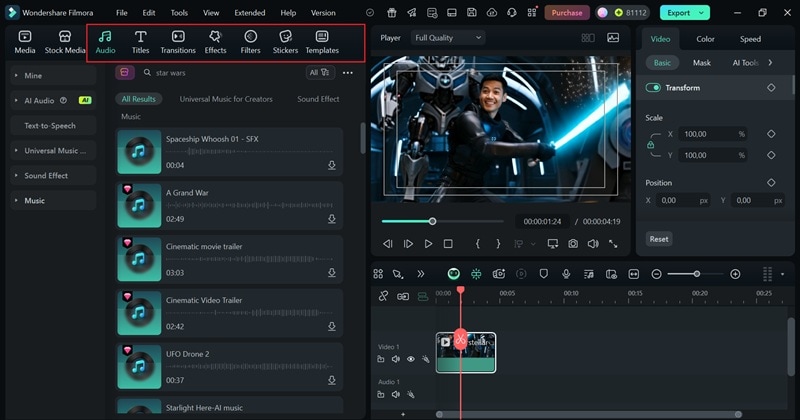This screenshot has height=420, width=800.
Task: Open the snapshot image view icon in player header
Action: pos(613,38)
